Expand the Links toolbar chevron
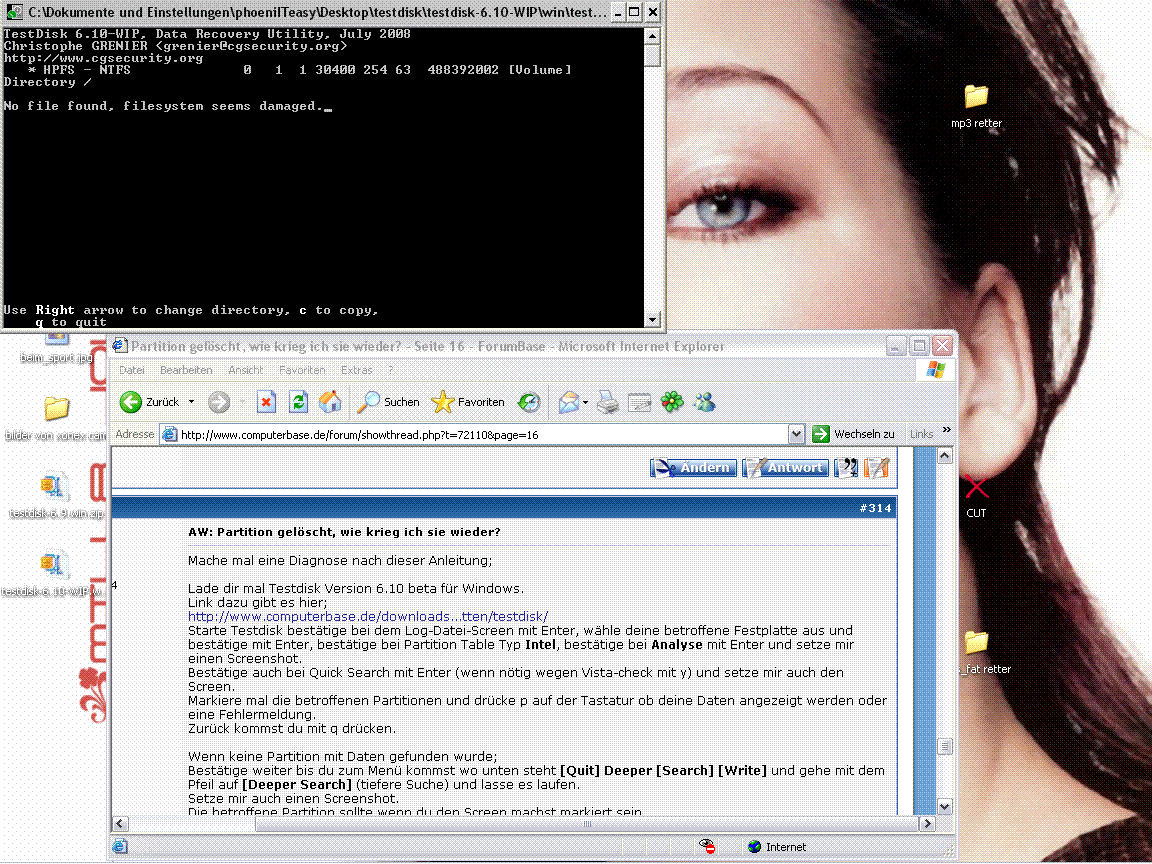Screen dimensions: 1152x864 click(946, 431)
